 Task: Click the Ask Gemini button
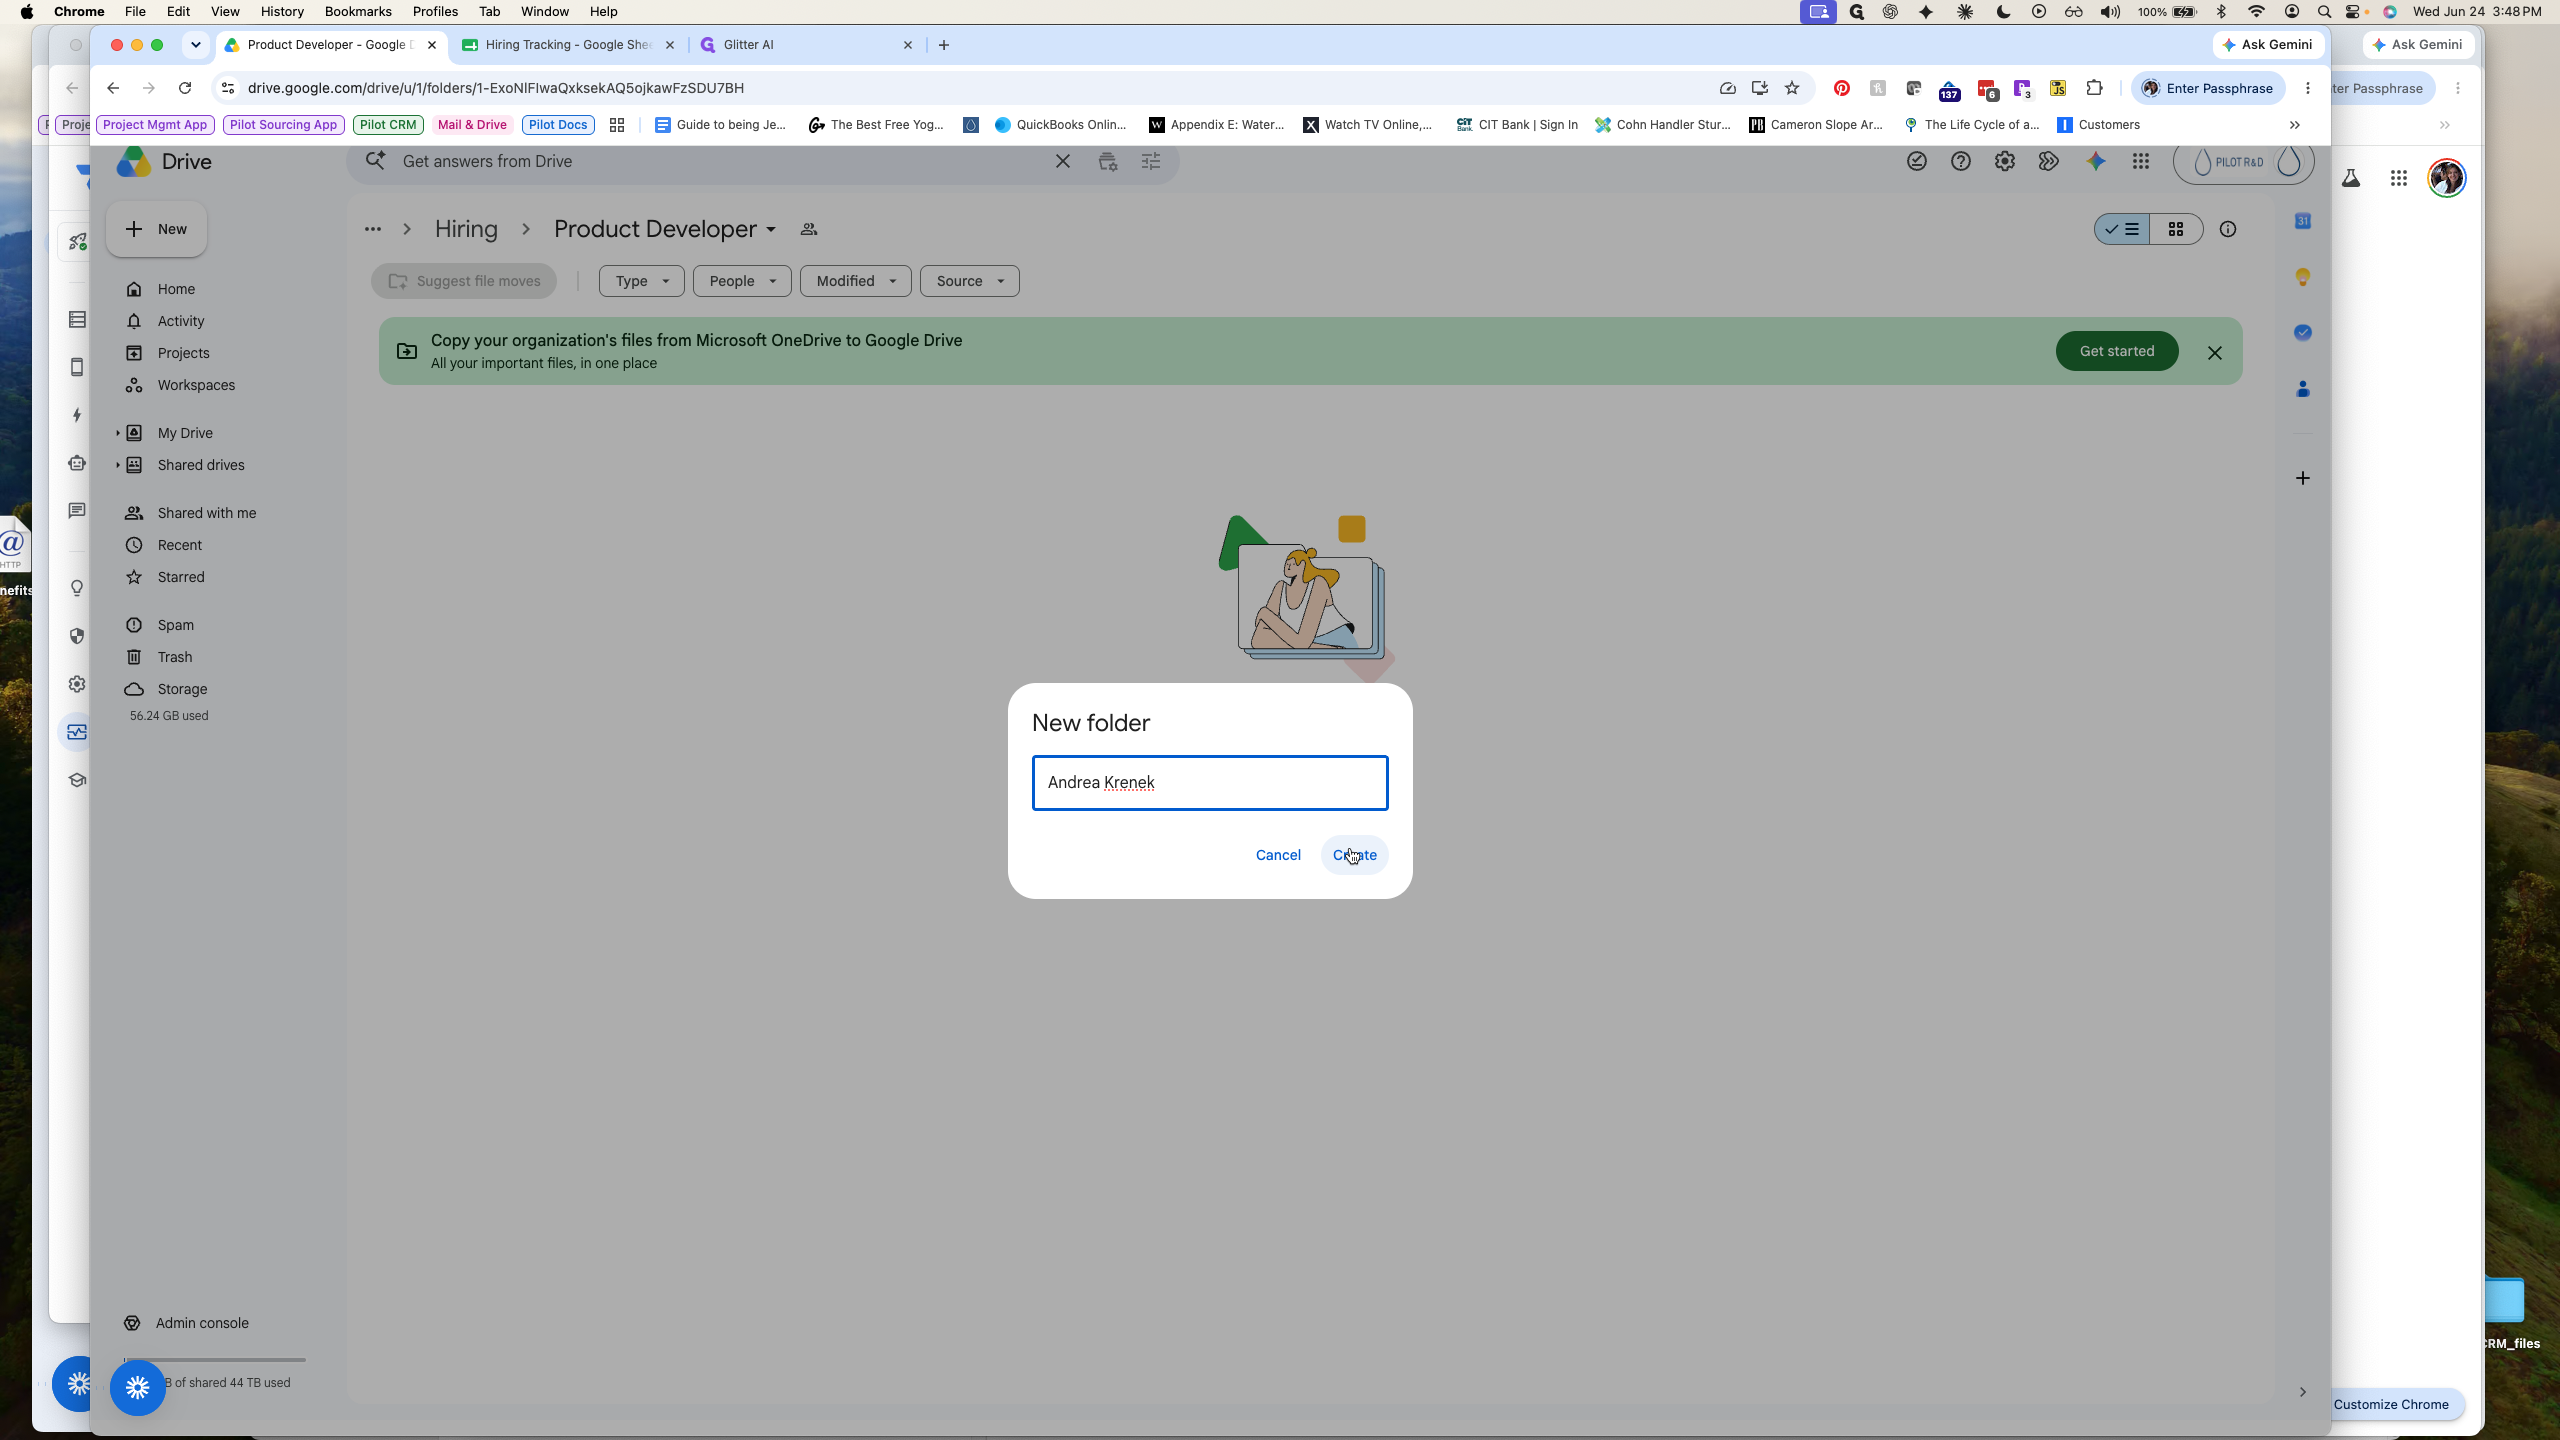click(x=2268, y=45)
